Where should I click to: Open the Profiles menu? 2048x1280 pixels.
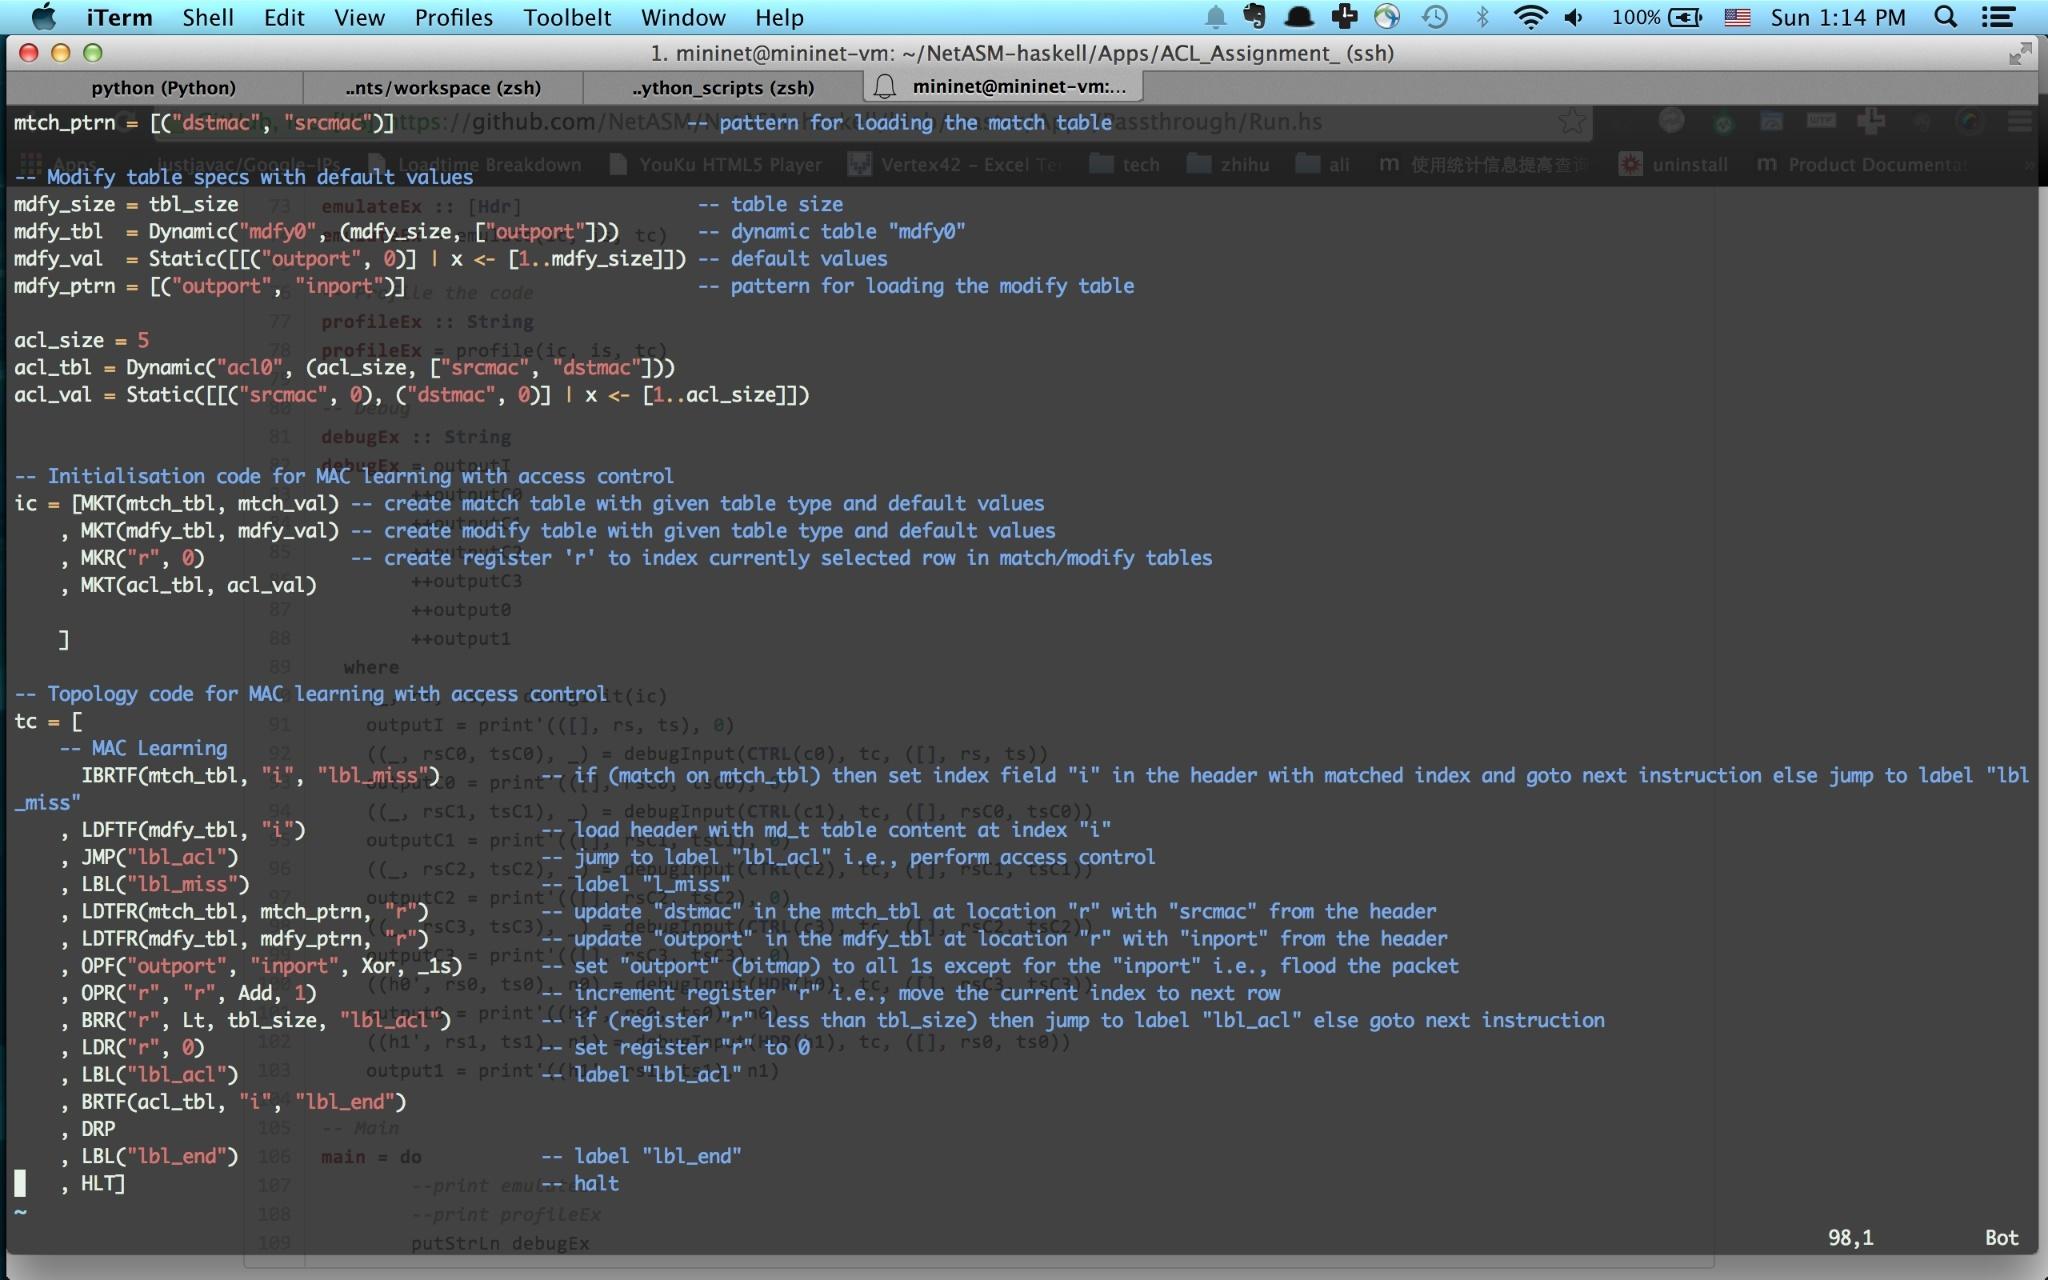coord(453,17)
